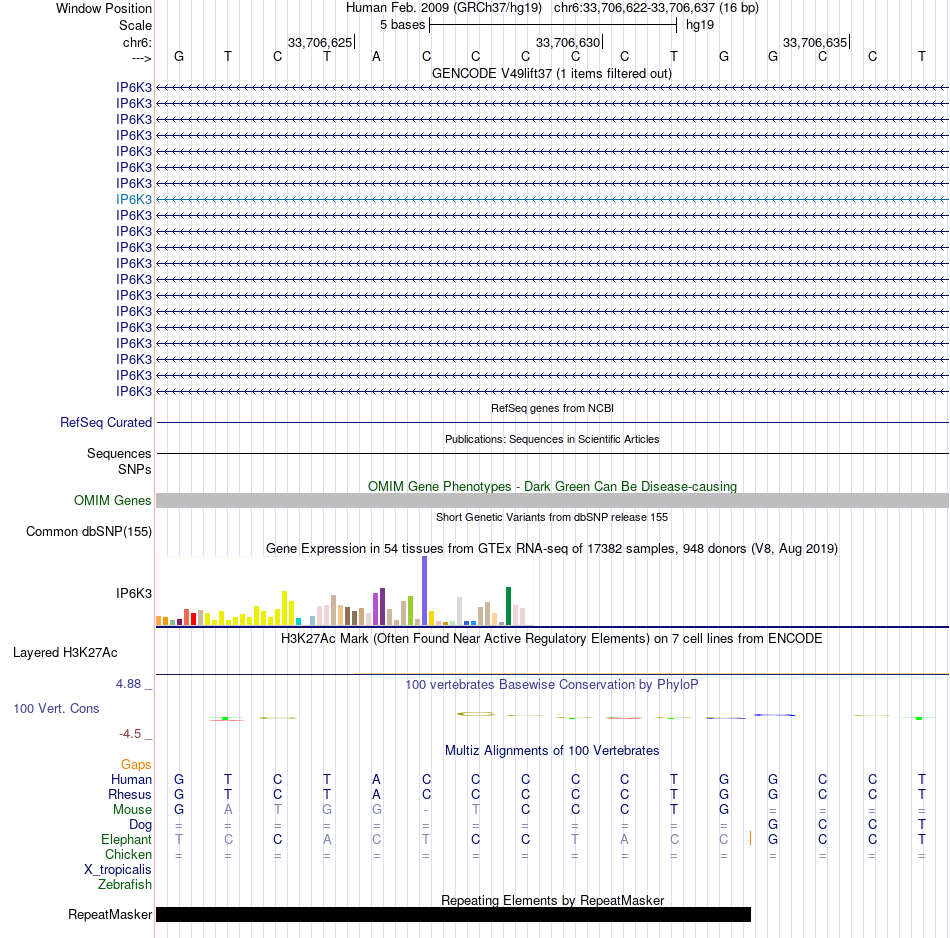Viewport: 950px width, 938px height.
Task: Click the dash gap character in the Mouse row
Action: [426, 810]
